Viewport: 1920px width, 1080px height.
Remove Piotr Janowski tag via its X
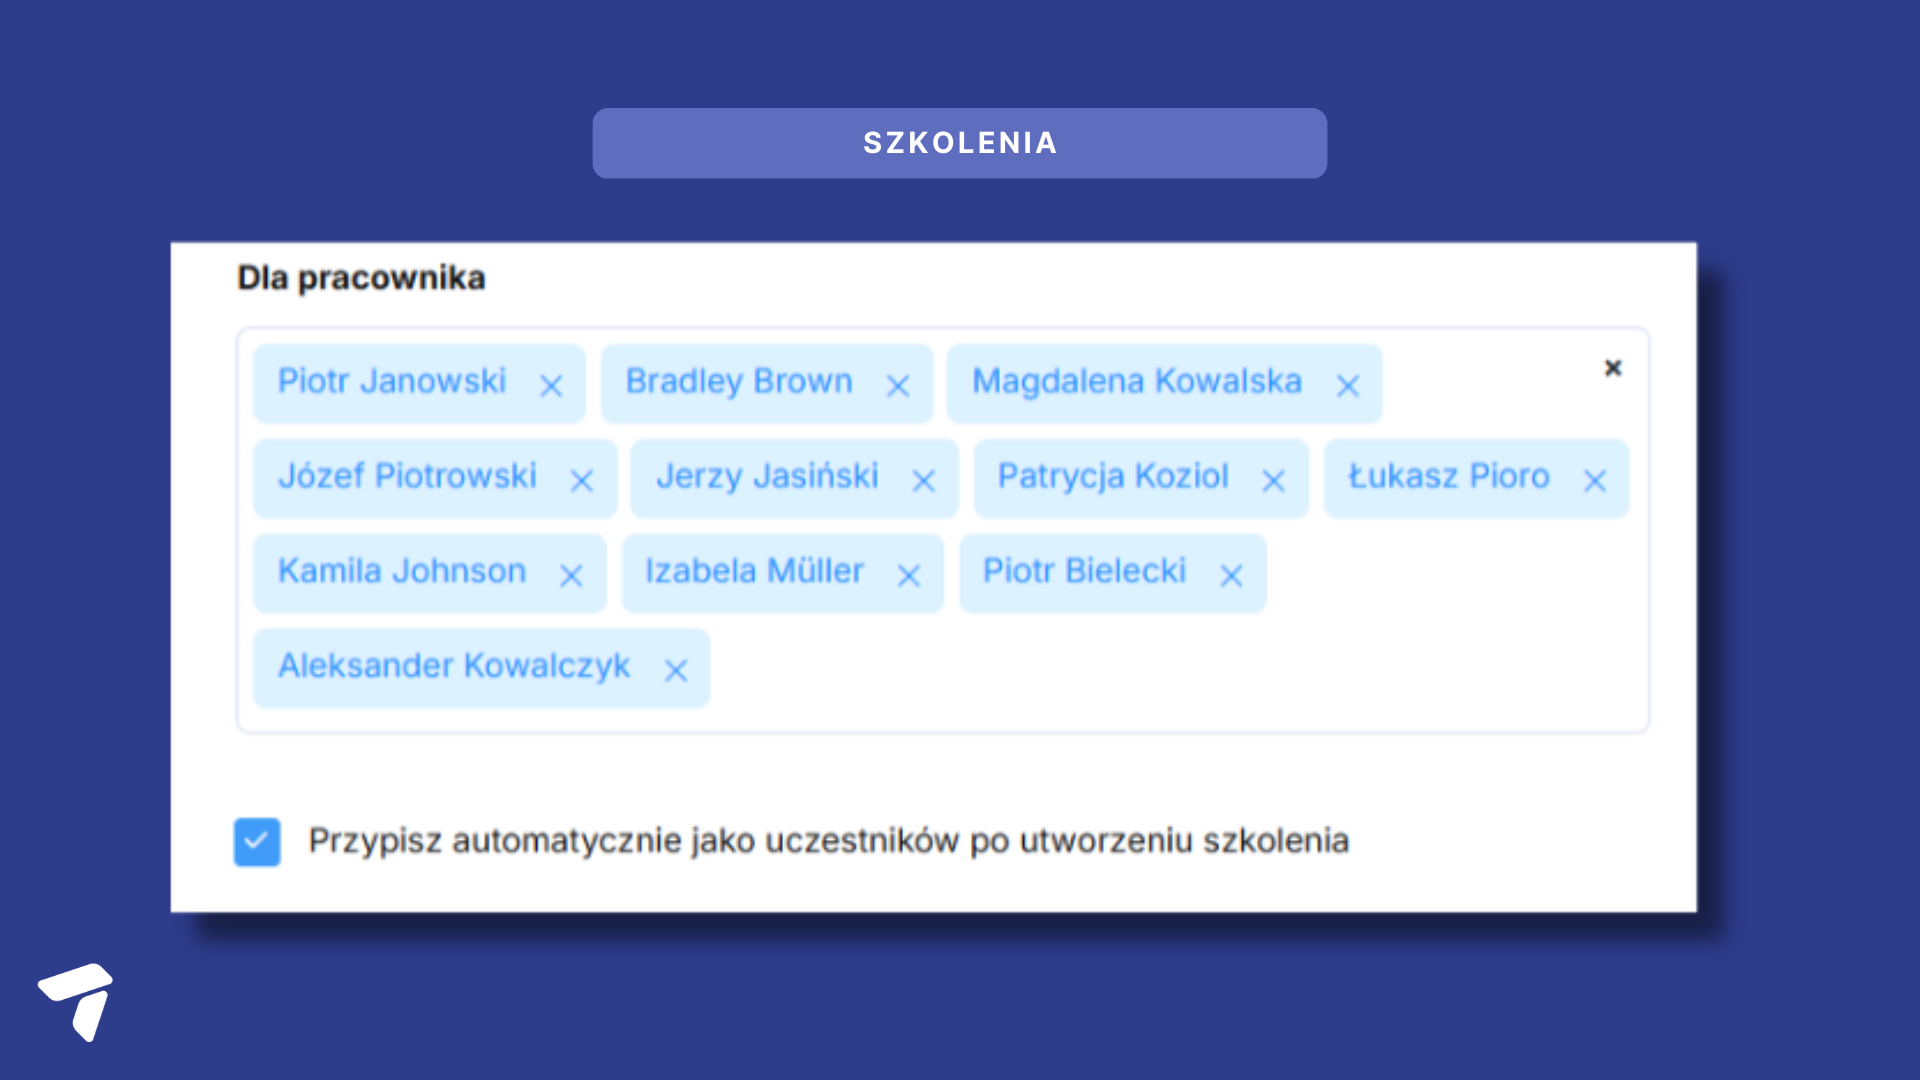pyautogui.click(x=551, y=386)
